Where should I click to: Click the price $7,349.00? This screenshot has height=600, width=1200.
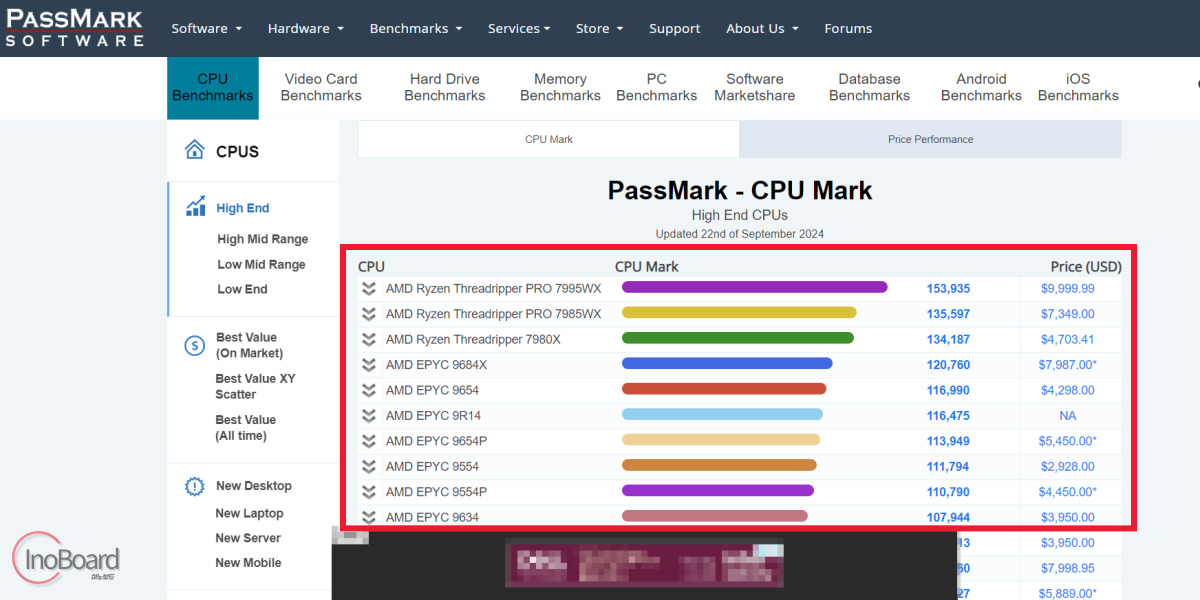[1067, 314]
